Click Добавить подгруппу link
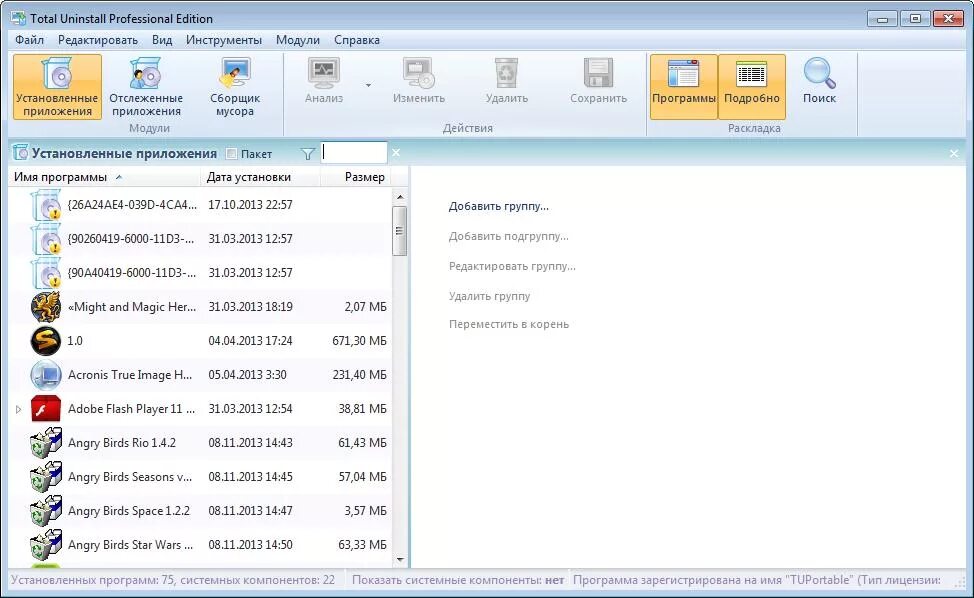974x598 pixels. [509, 236]
